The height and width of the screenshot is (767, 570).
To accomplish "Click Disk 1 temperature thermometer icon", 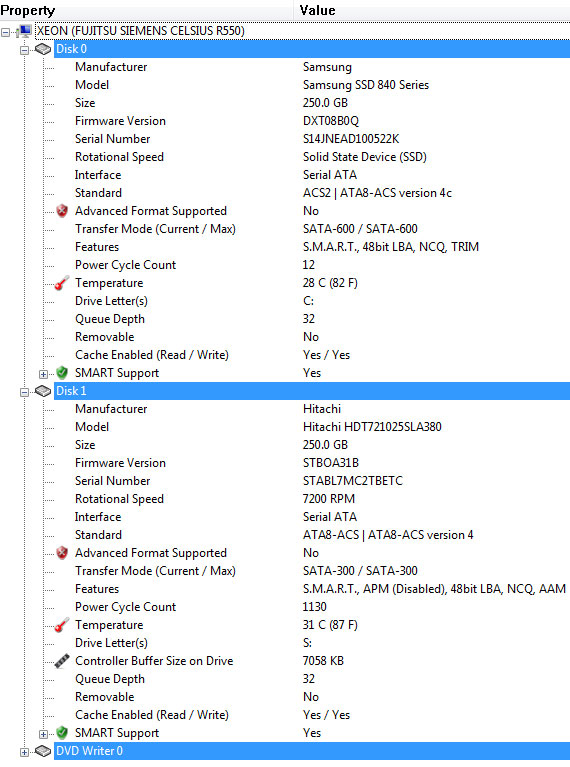I will [x=62, y=625].
